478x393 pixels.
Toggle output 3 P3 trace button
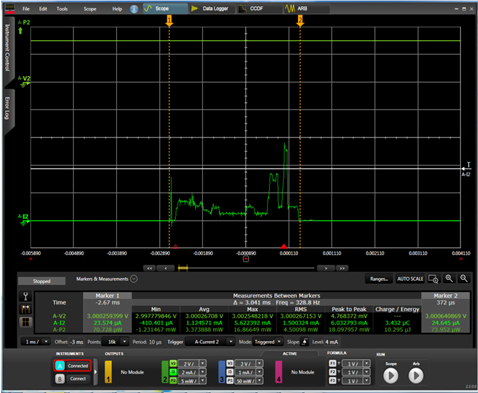230,380
